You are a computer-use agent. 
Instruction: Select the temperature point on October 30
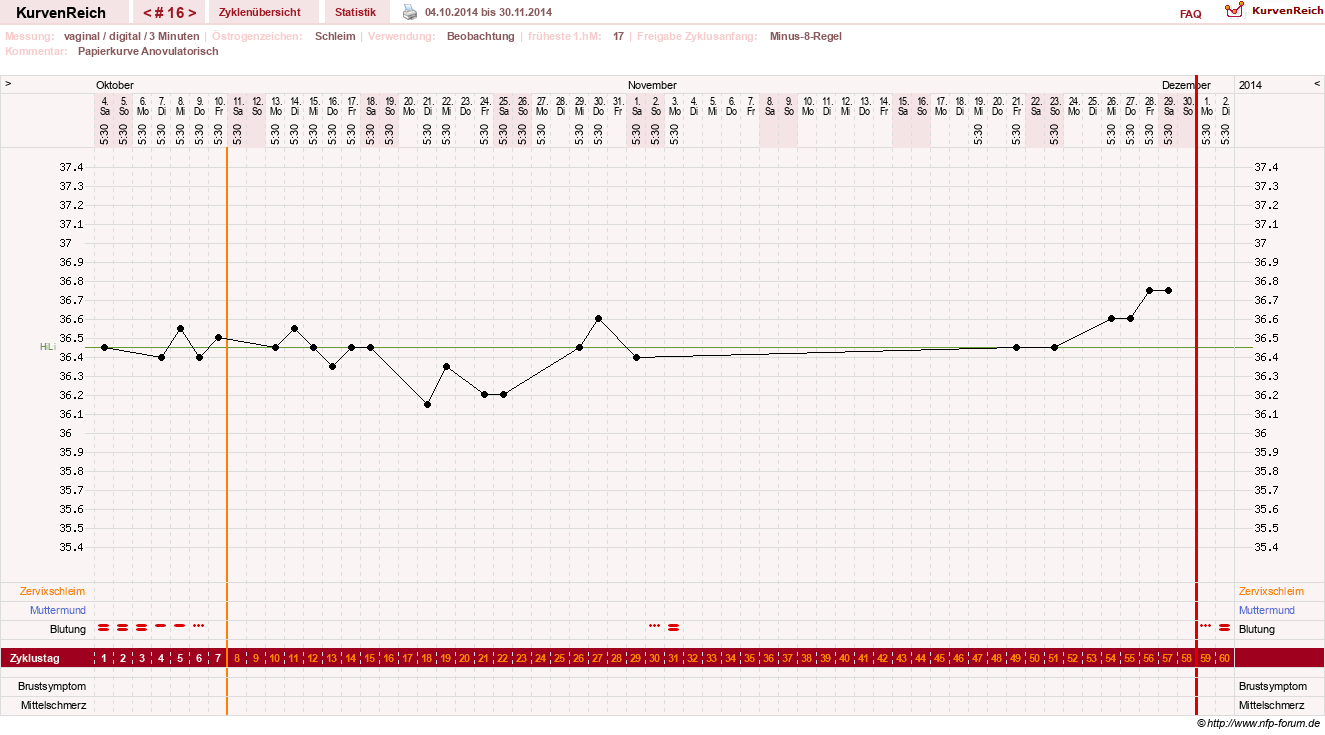pos(598,318)
